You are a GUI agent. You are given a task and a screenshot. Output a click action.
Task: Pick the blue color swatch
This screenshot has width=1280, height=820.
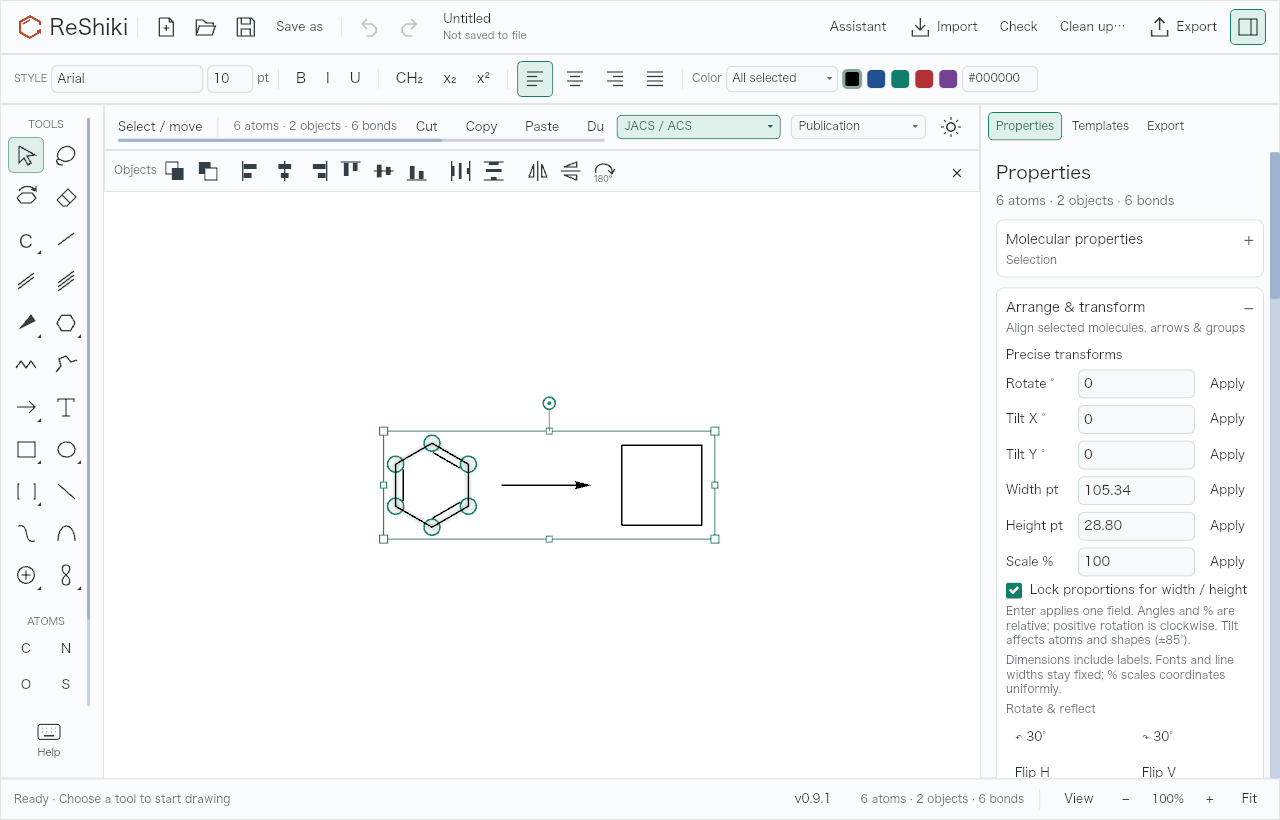pyautogui.click(x=876, y=79)
